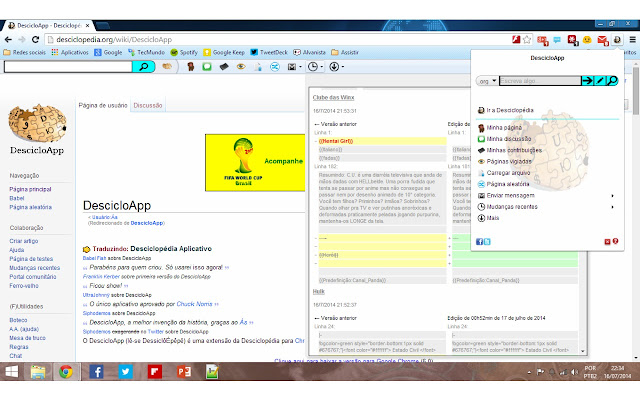
Task: Open Facebook from the Windows taskbar
Action: (96, 372)
